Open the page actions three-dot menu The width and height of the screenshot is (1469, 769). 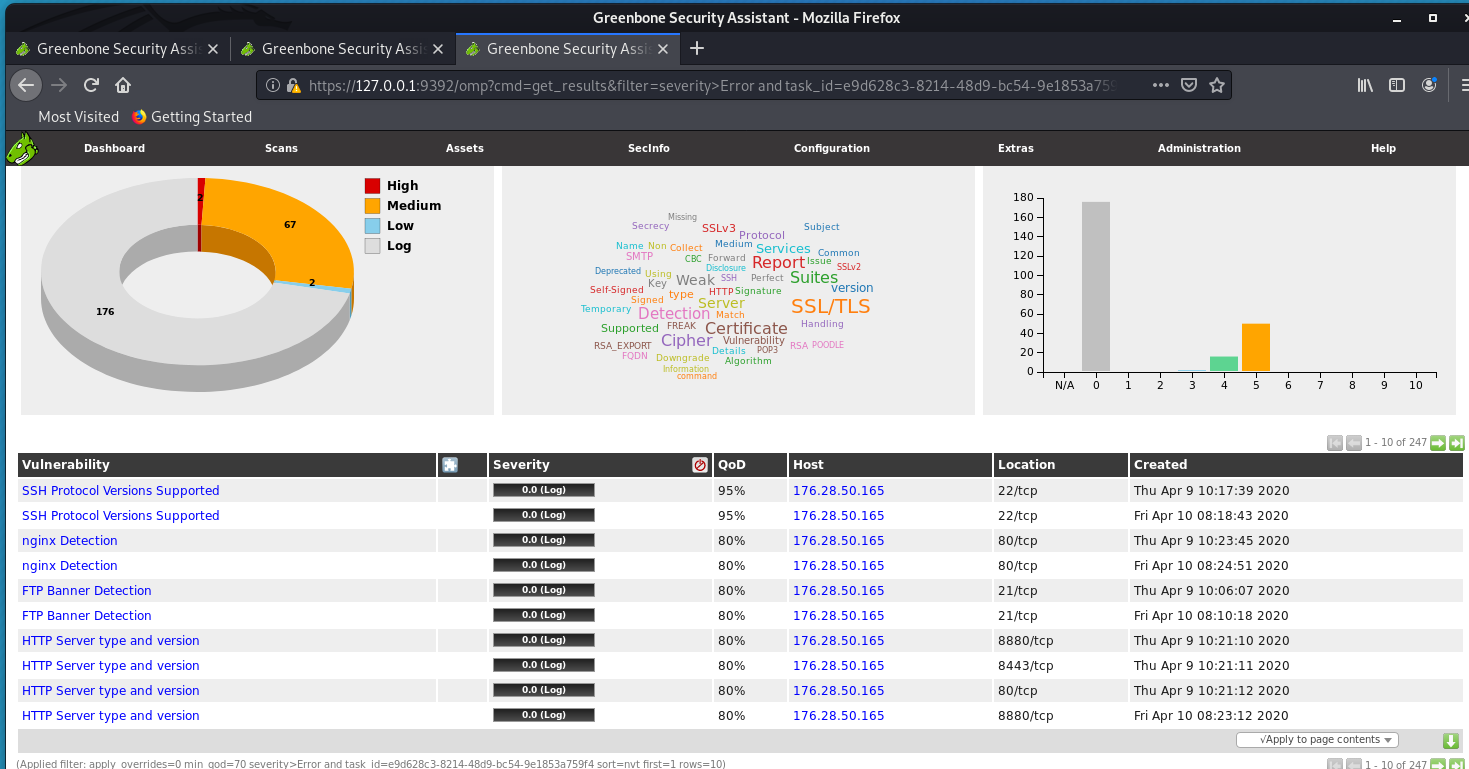(x=1161, y=85)
